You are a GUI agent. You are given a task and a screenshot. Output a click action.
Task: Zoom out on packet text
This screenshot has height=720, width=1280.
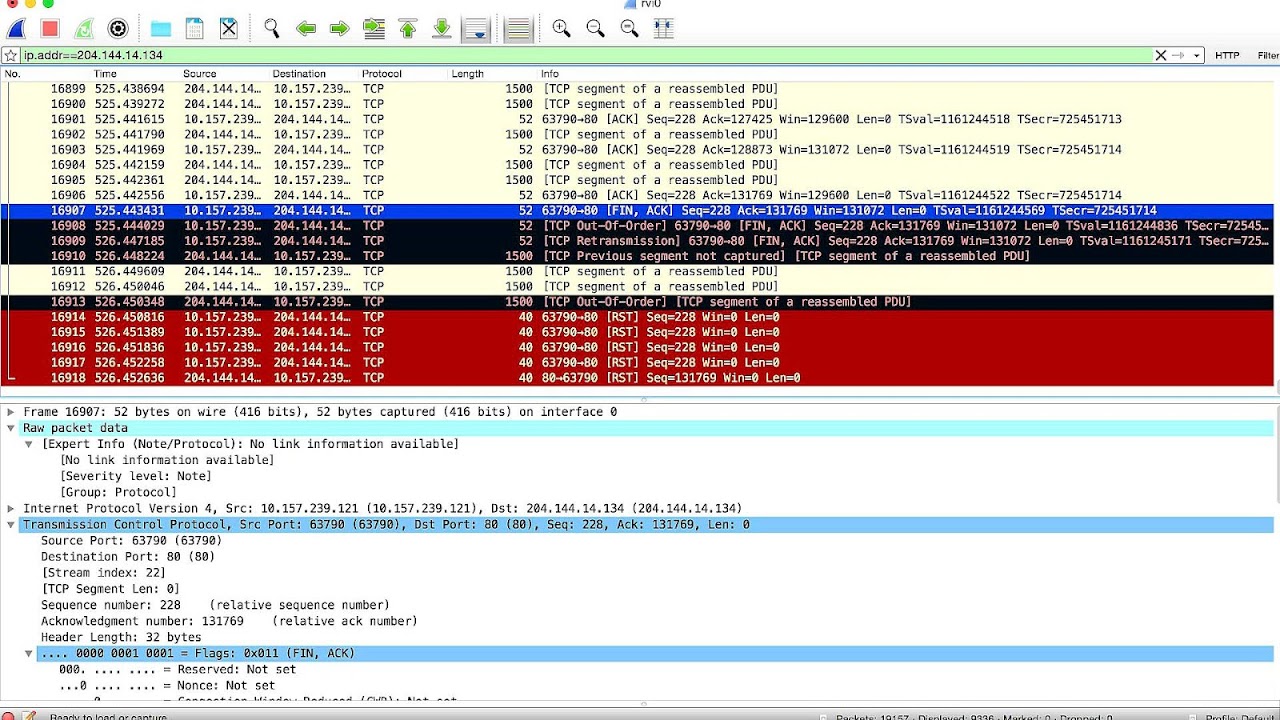coord(595,29)
